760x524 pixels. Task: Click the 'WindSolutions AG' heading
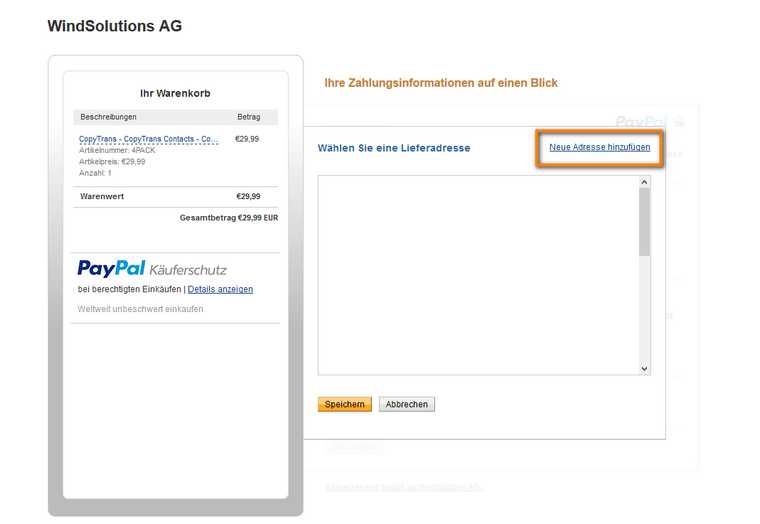[115, 26]
